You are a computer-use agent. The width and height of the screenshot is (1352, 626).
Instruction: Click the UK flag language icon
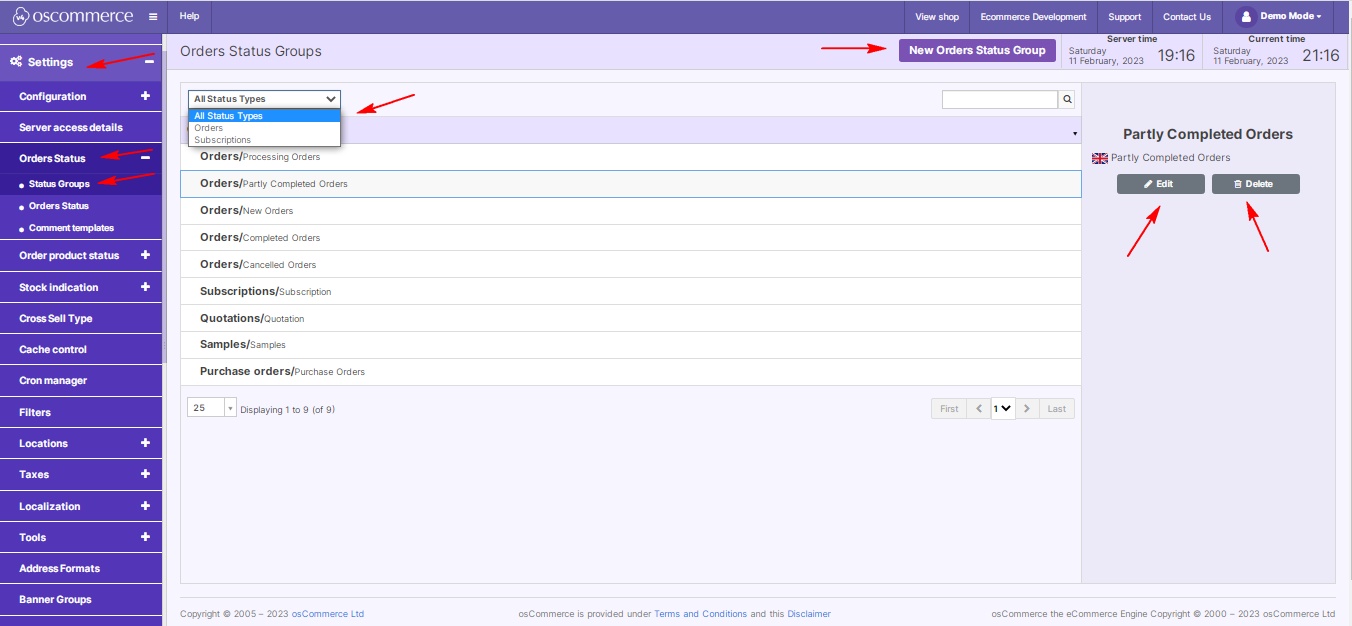coord(1100,158)
